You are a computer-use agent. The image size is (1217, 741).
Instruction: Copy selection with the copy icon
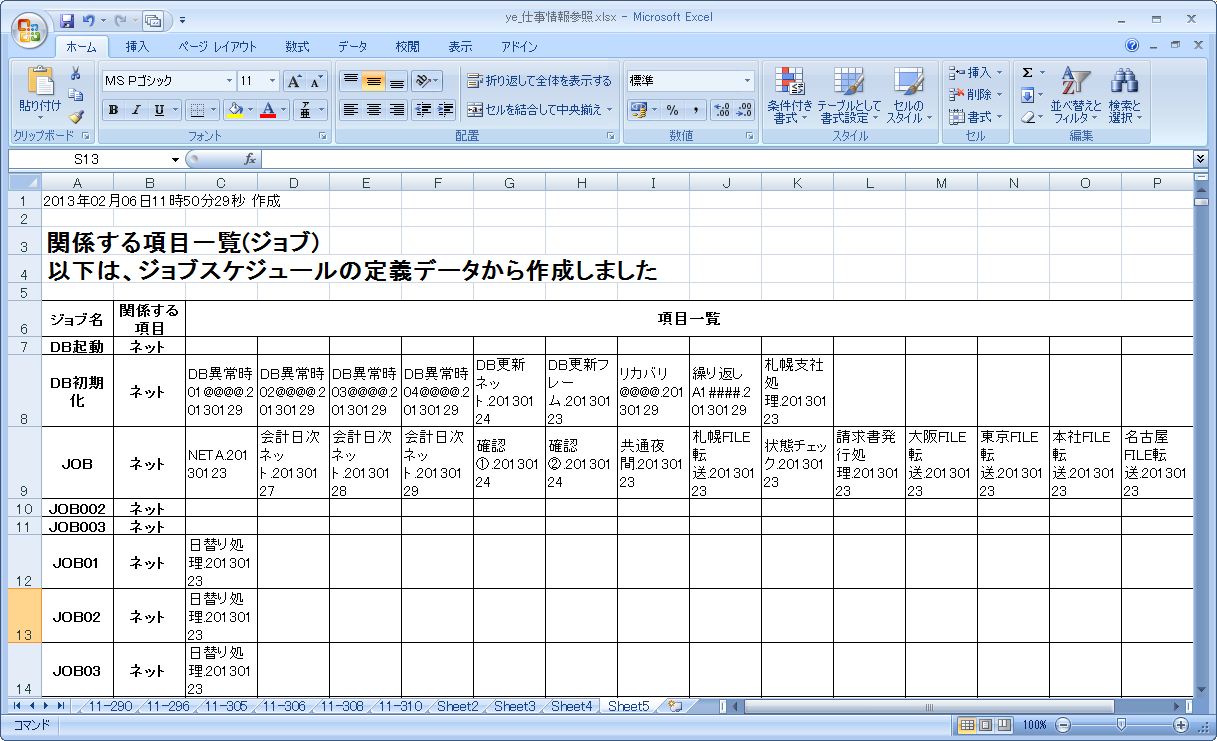click(75, 95)
